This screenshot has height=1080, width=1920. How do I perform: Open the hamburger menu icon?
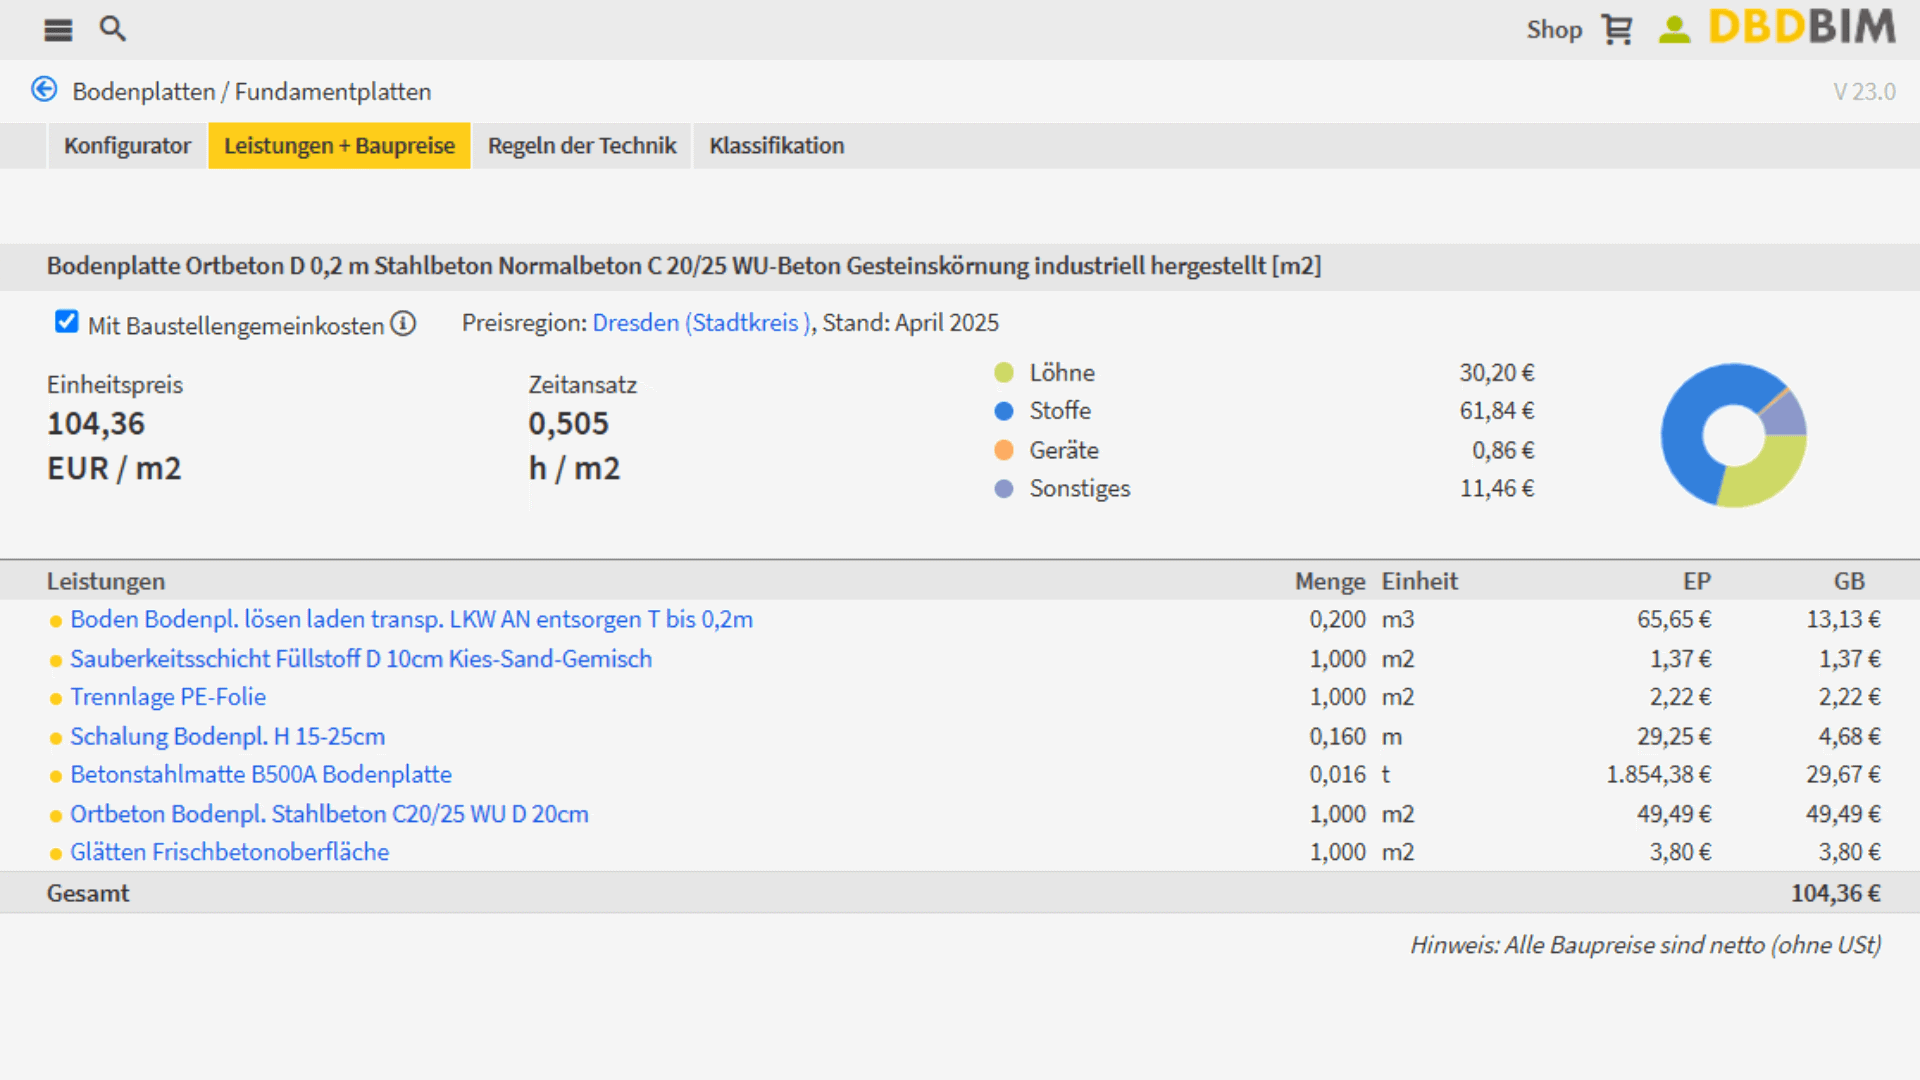click(58, 30)
